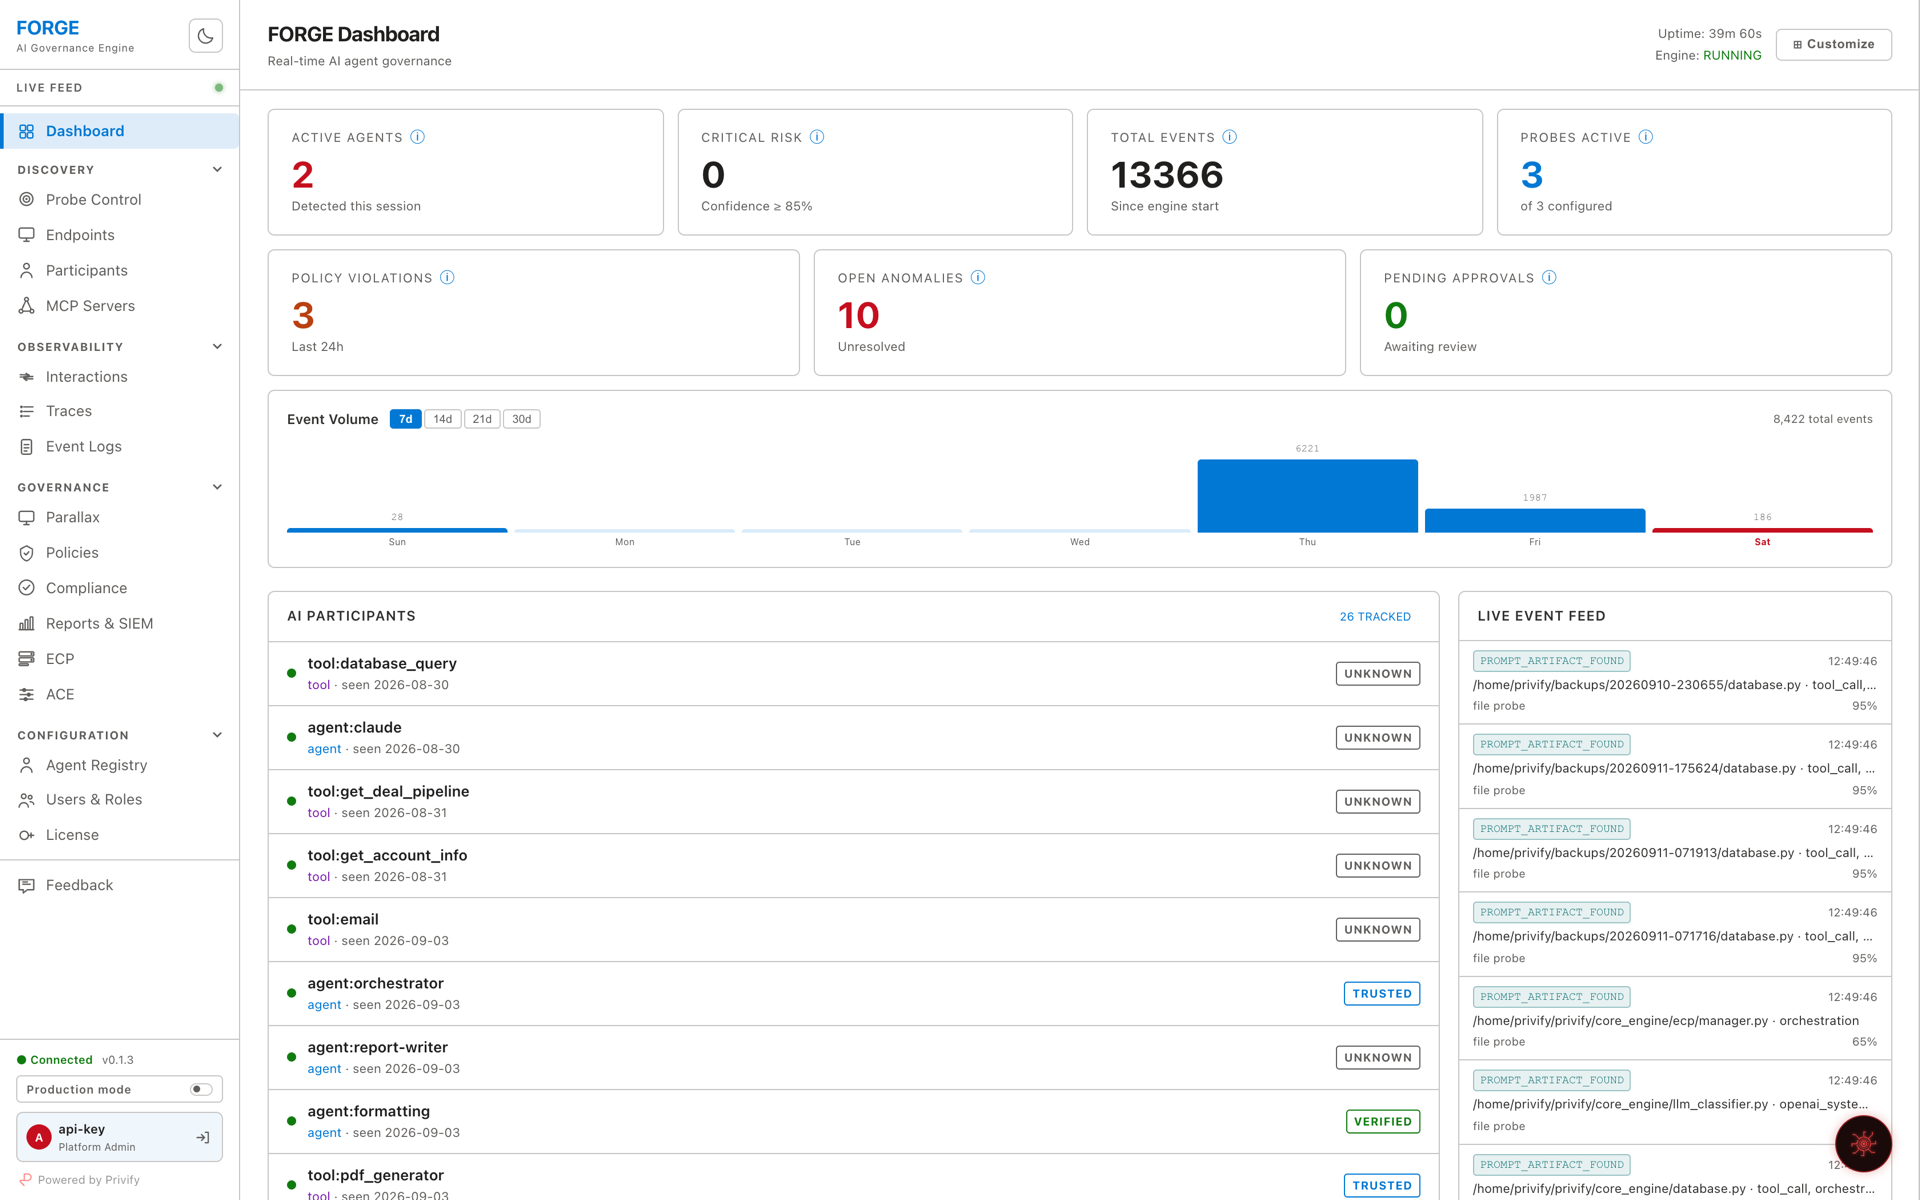Collapse the Governance section
1920x1200 pixels.
click(217, 487)
